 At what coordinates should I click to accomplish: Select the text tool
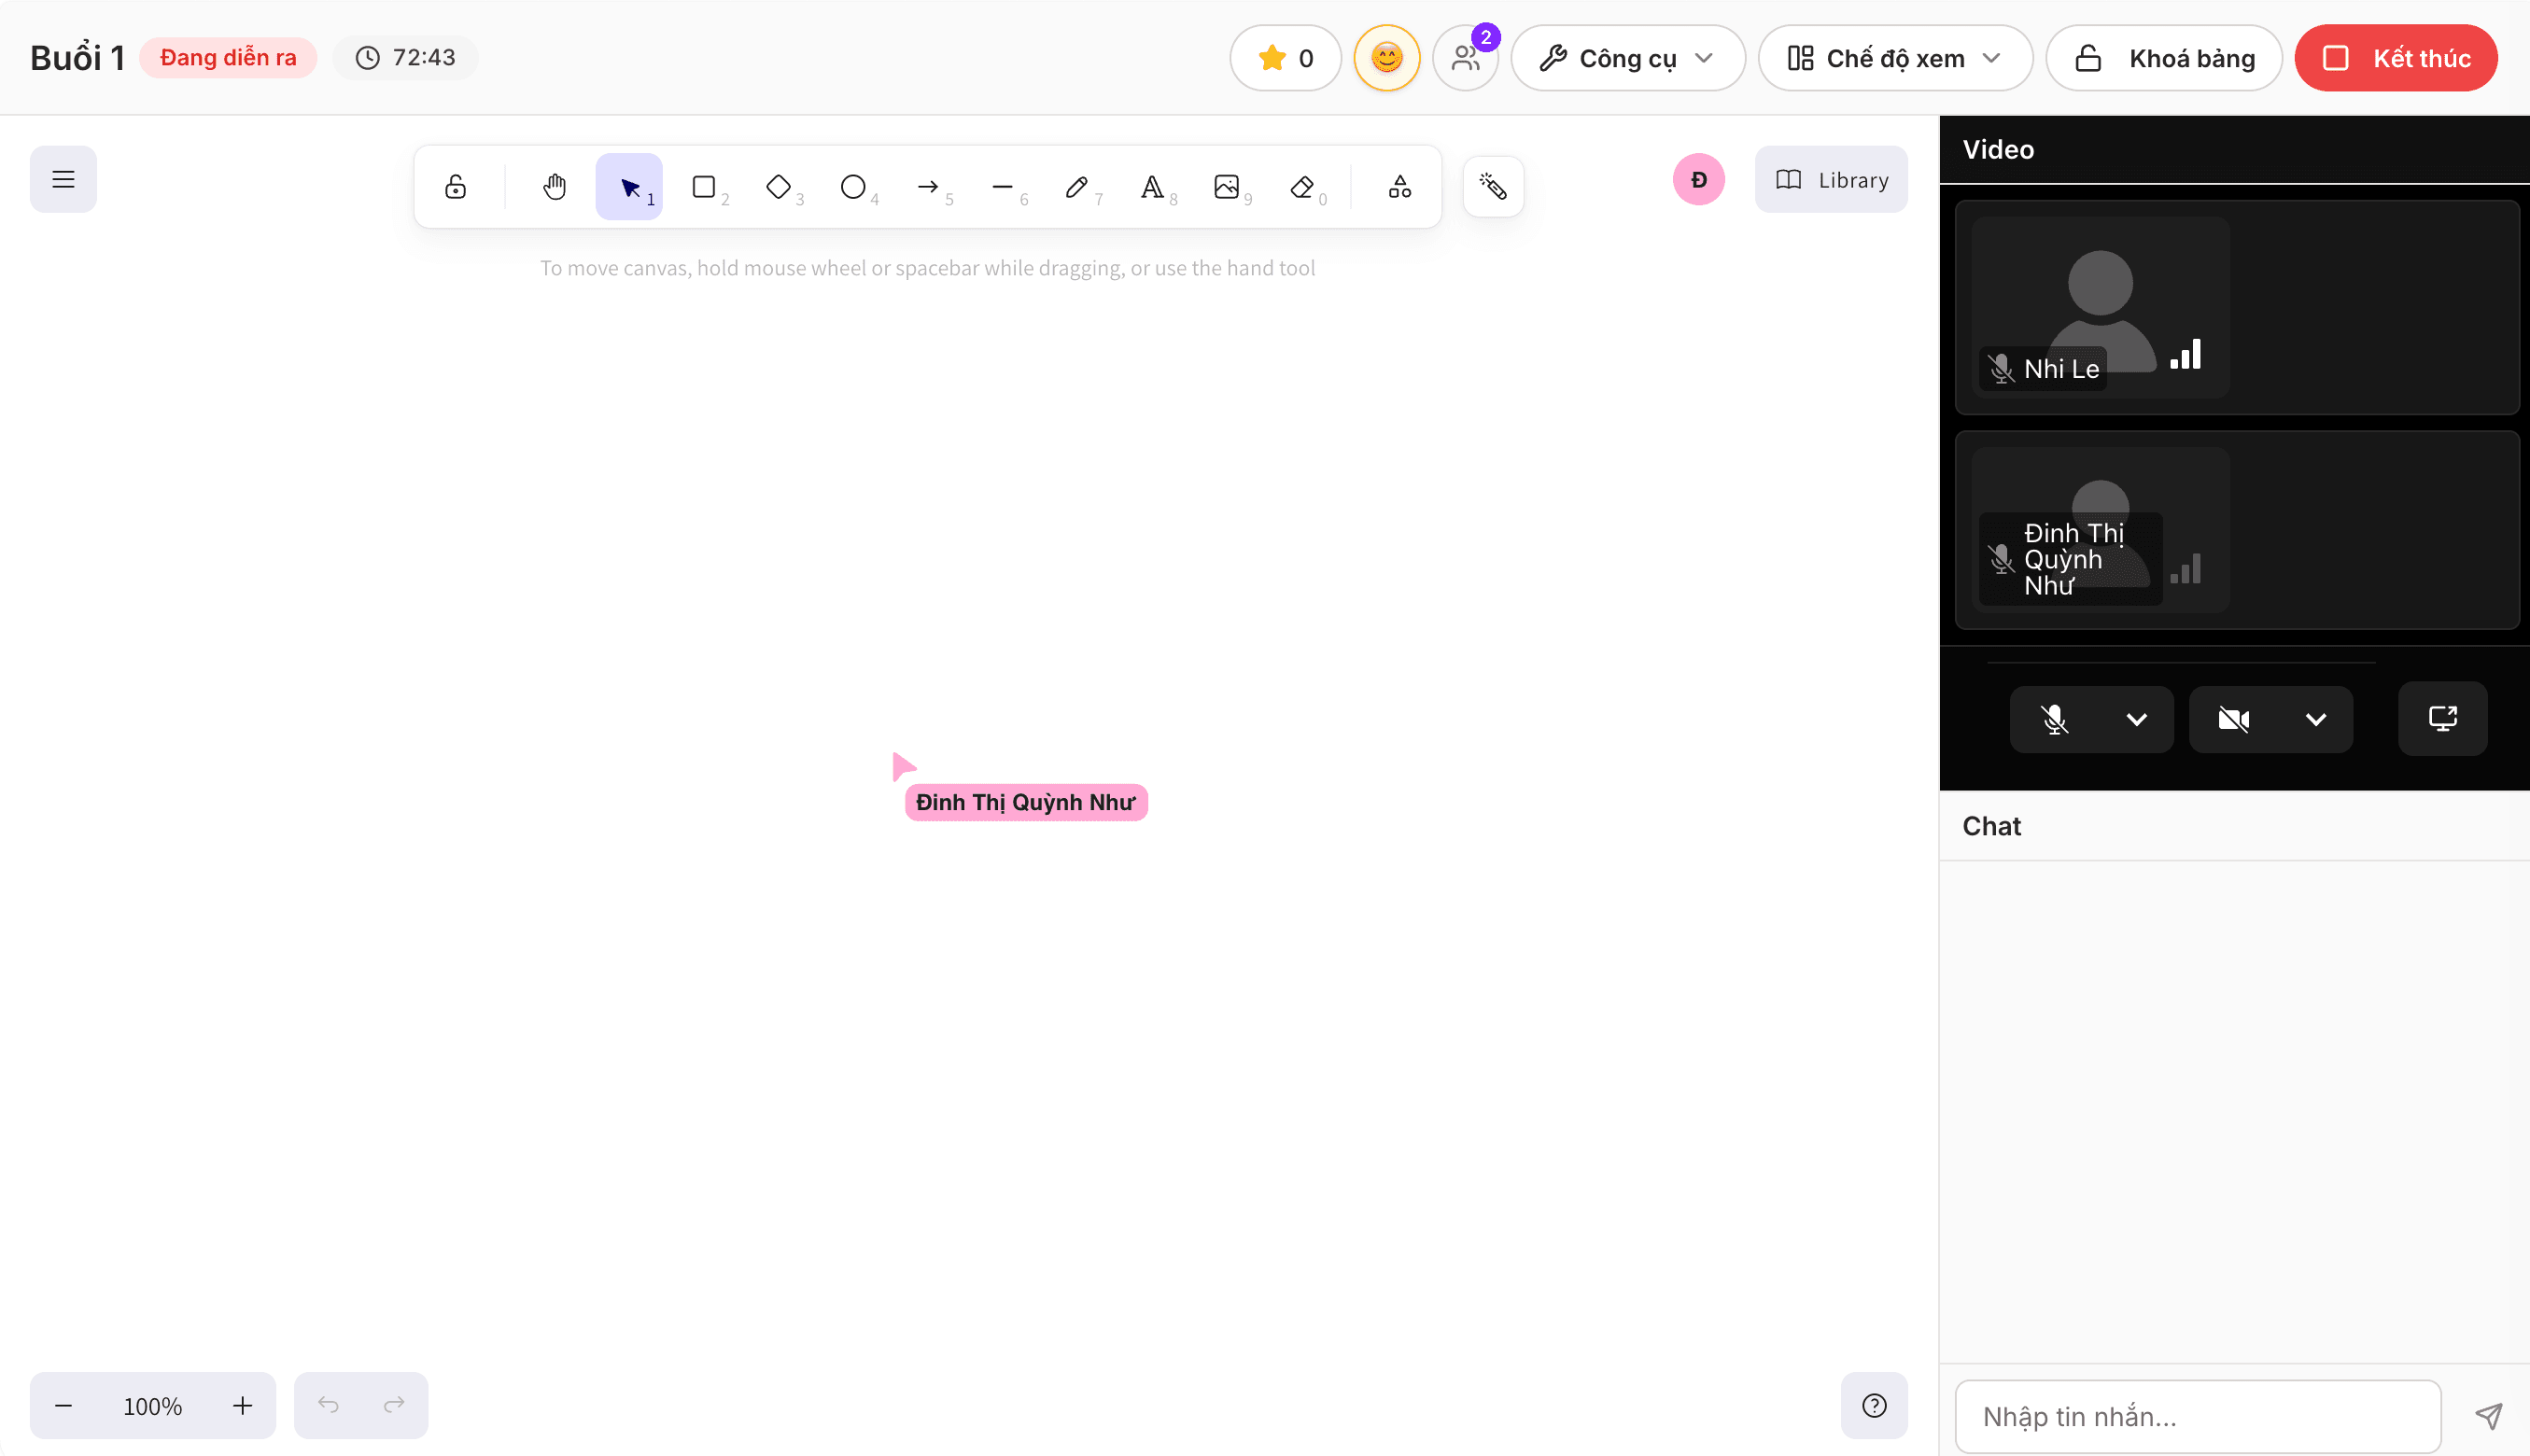1152,187
